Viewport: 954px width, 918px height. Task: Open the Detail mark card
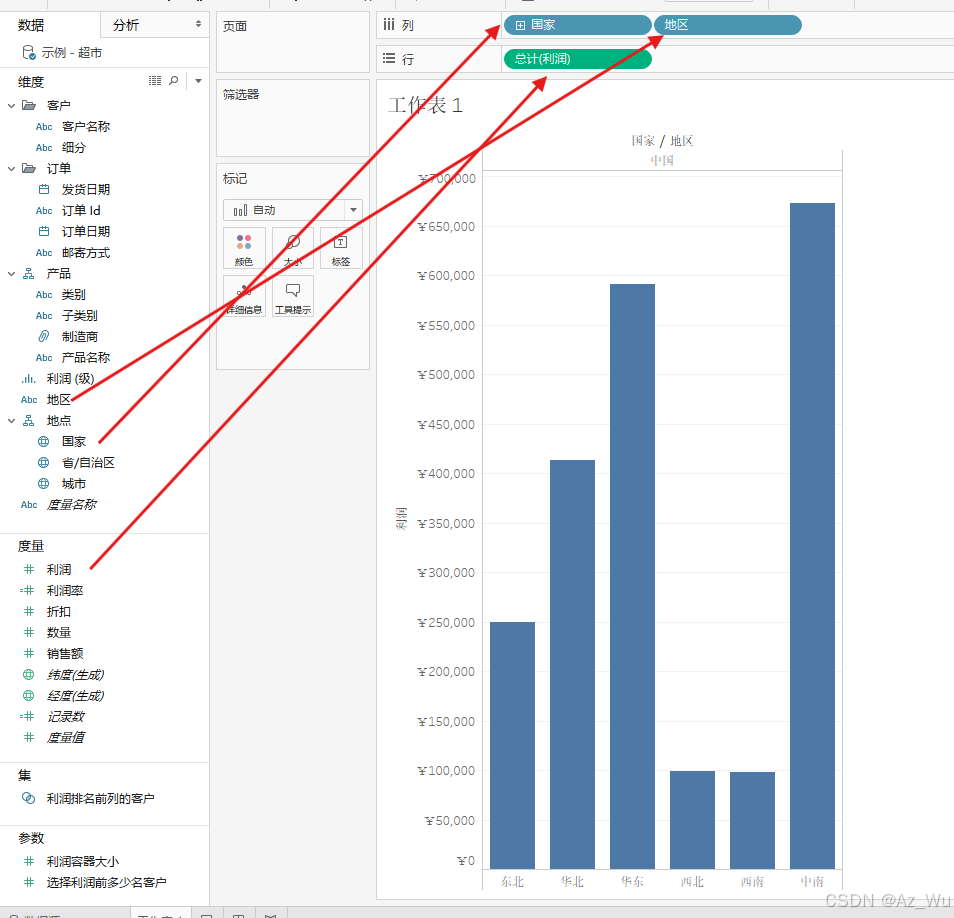(244, 296)
